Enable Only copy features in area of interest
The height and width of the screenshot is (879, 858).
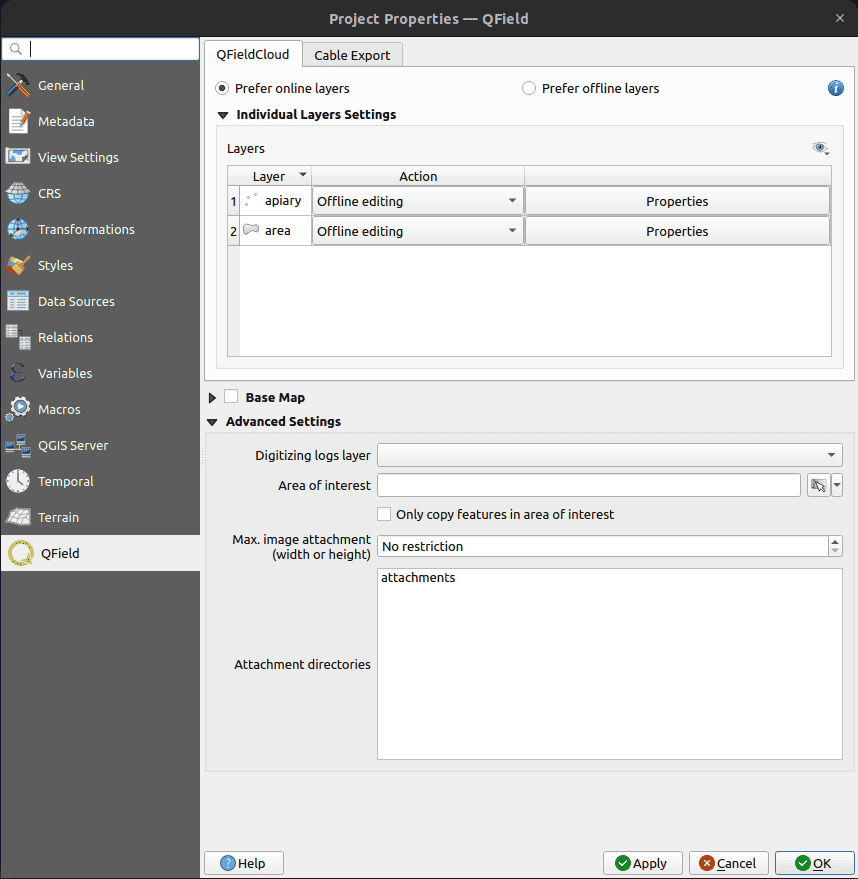tap(384, 514)
